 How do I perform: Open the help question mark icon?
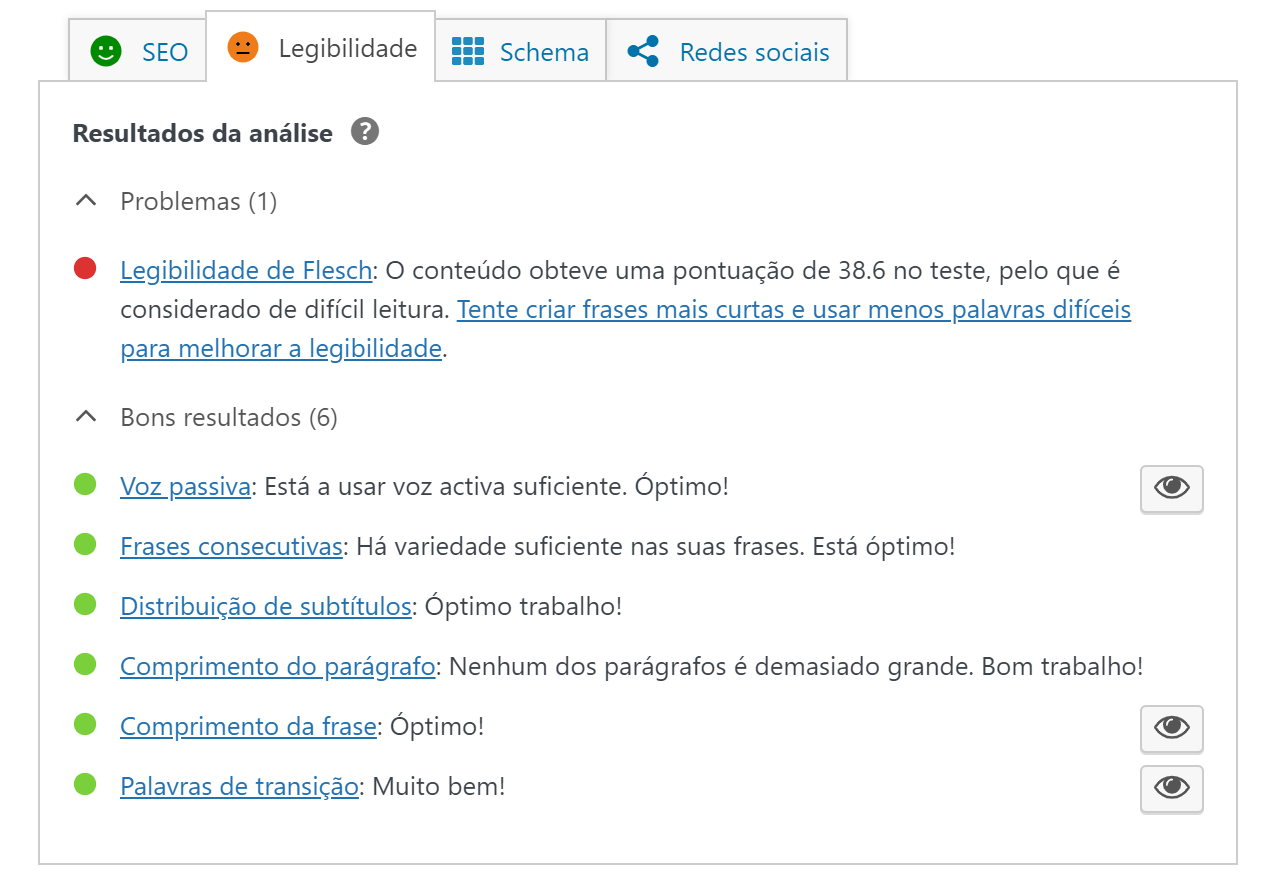[365, 131]
